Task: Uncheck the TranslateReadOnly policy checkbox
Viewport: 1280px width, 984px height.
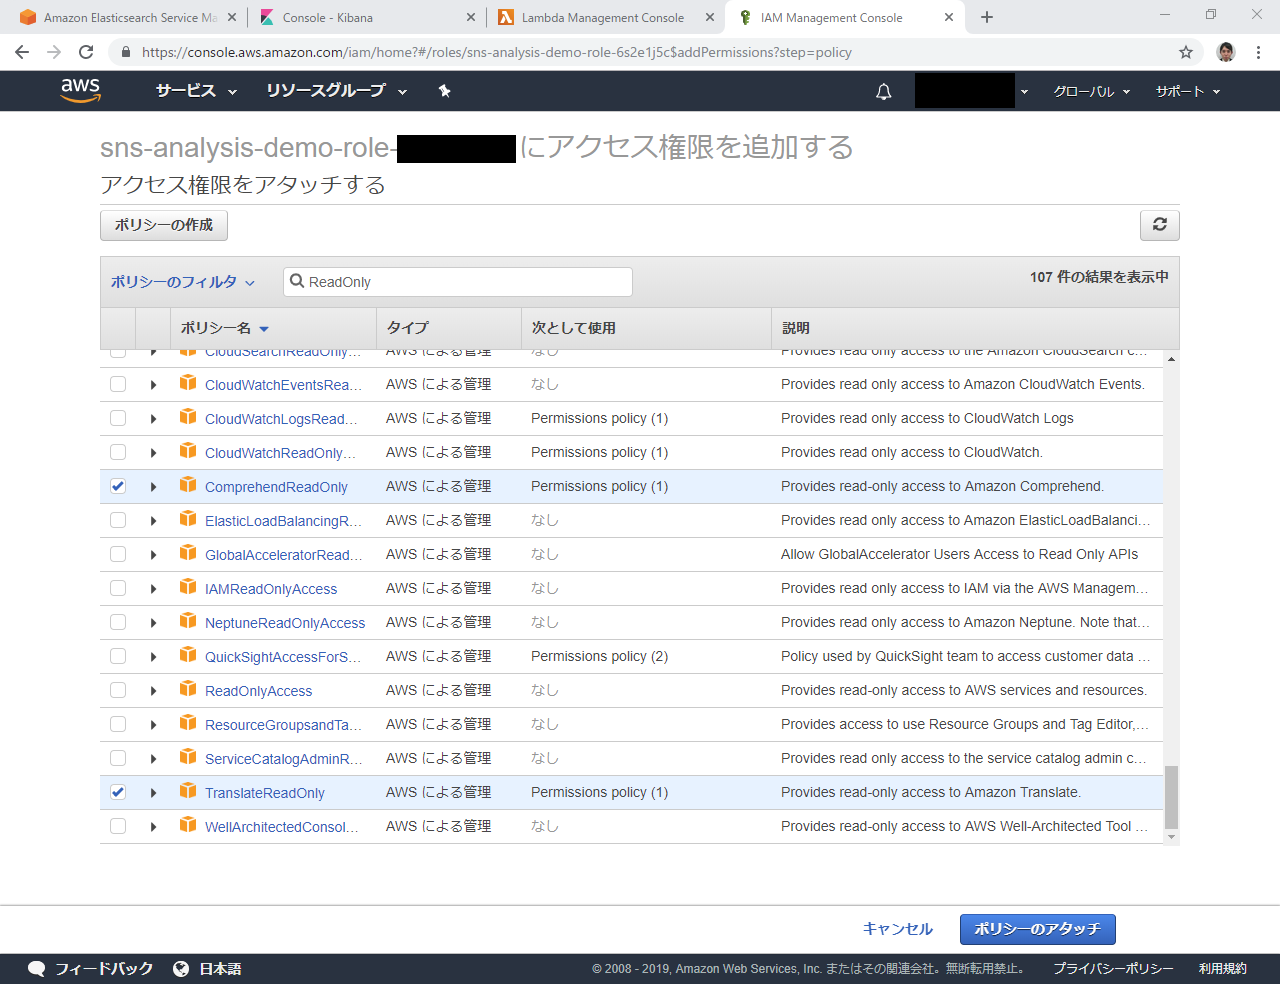Action: pos(118,793)
